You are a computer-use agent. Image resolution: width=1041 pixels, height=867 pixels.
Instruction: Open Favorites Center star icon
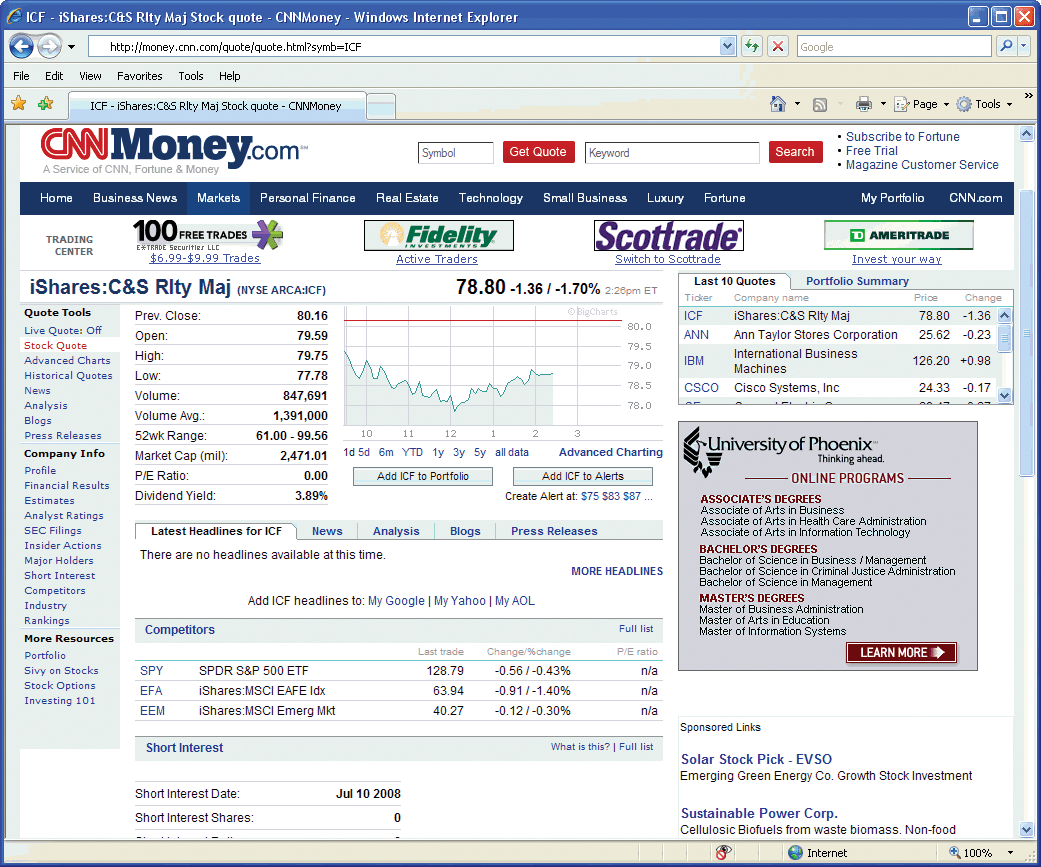[18, 104]
